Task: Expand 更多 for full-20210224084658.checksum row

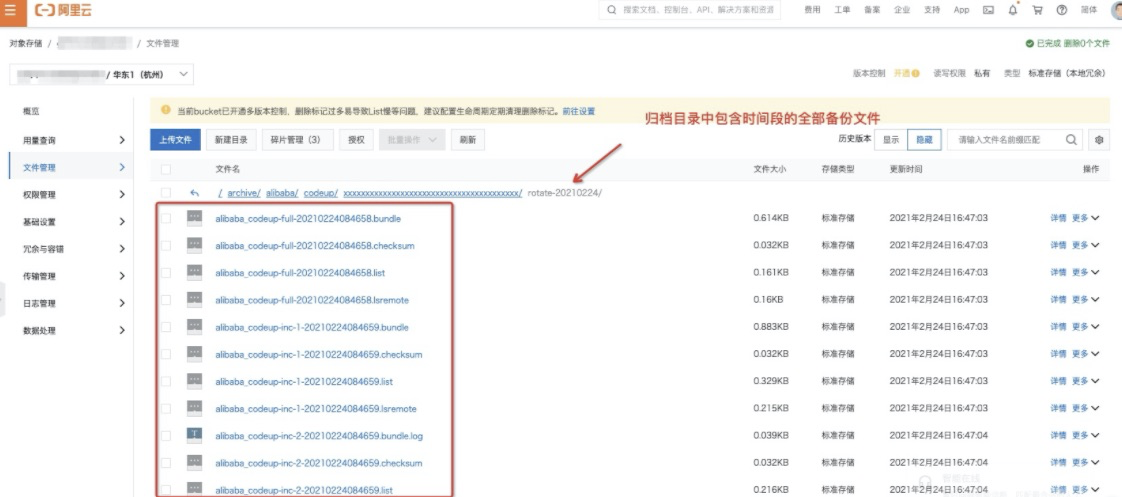Action: [x=1084, y=245]
